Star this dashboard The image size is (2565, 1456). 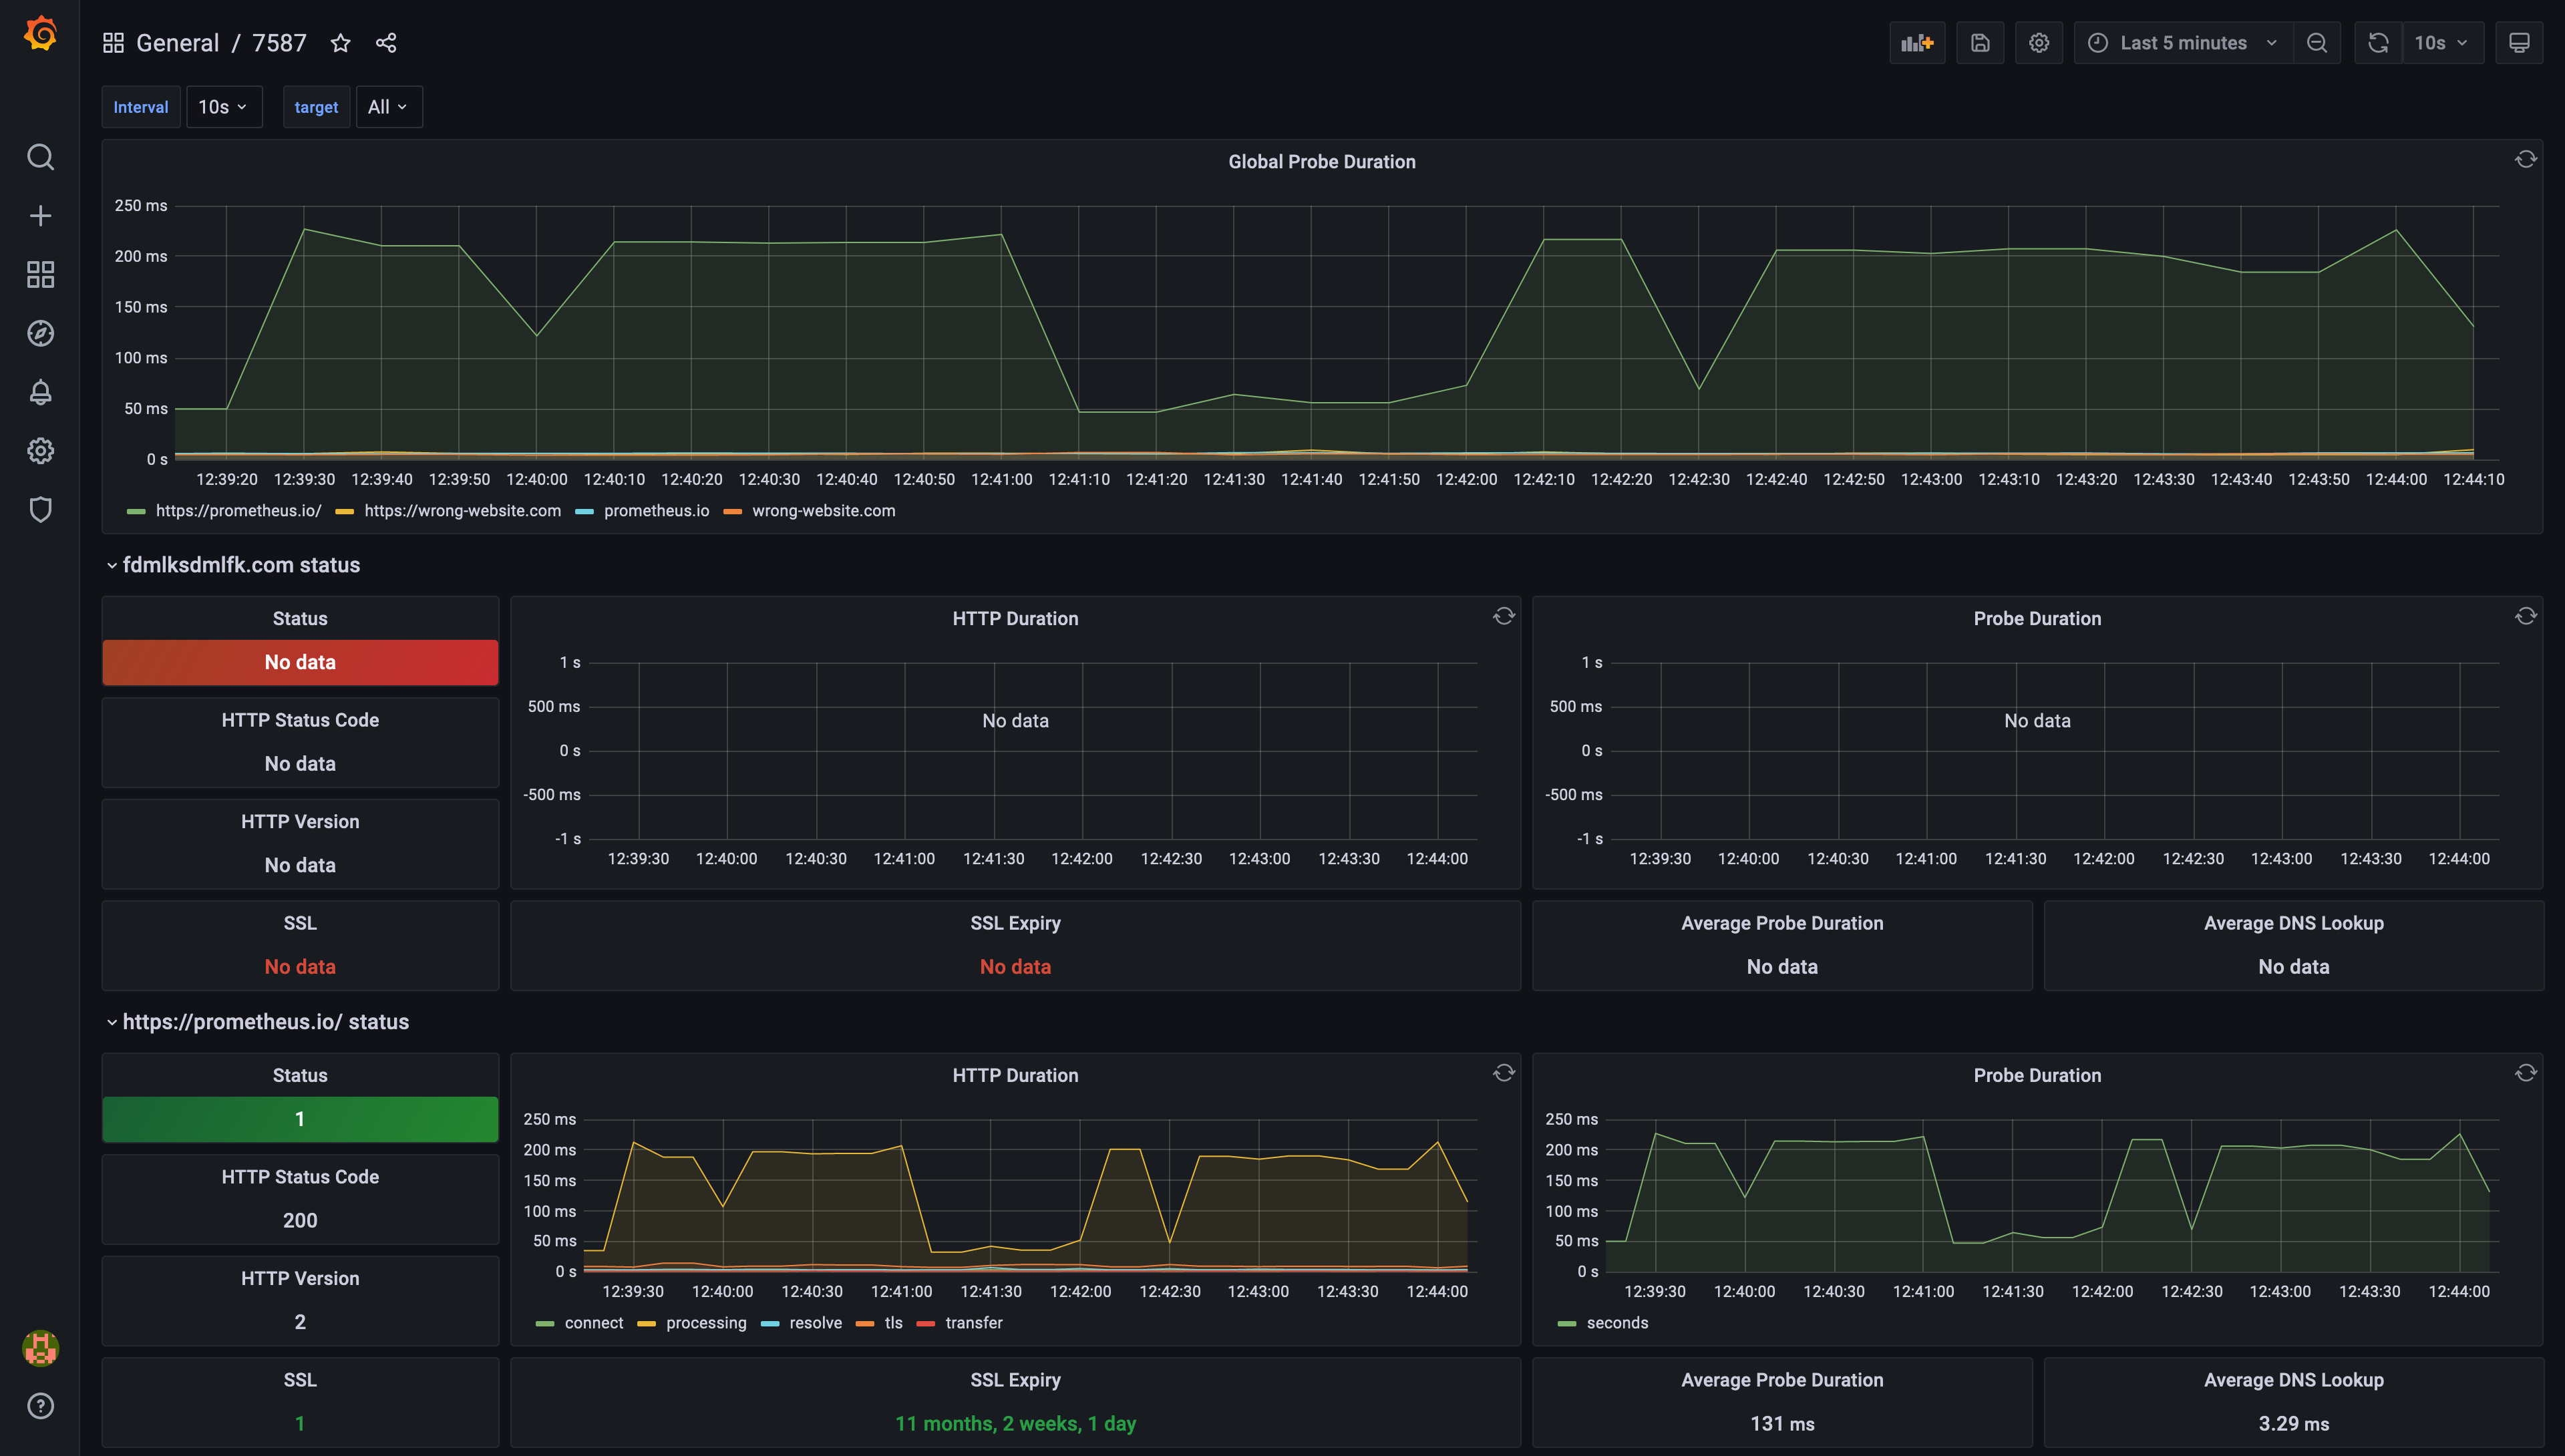(340, 43)
